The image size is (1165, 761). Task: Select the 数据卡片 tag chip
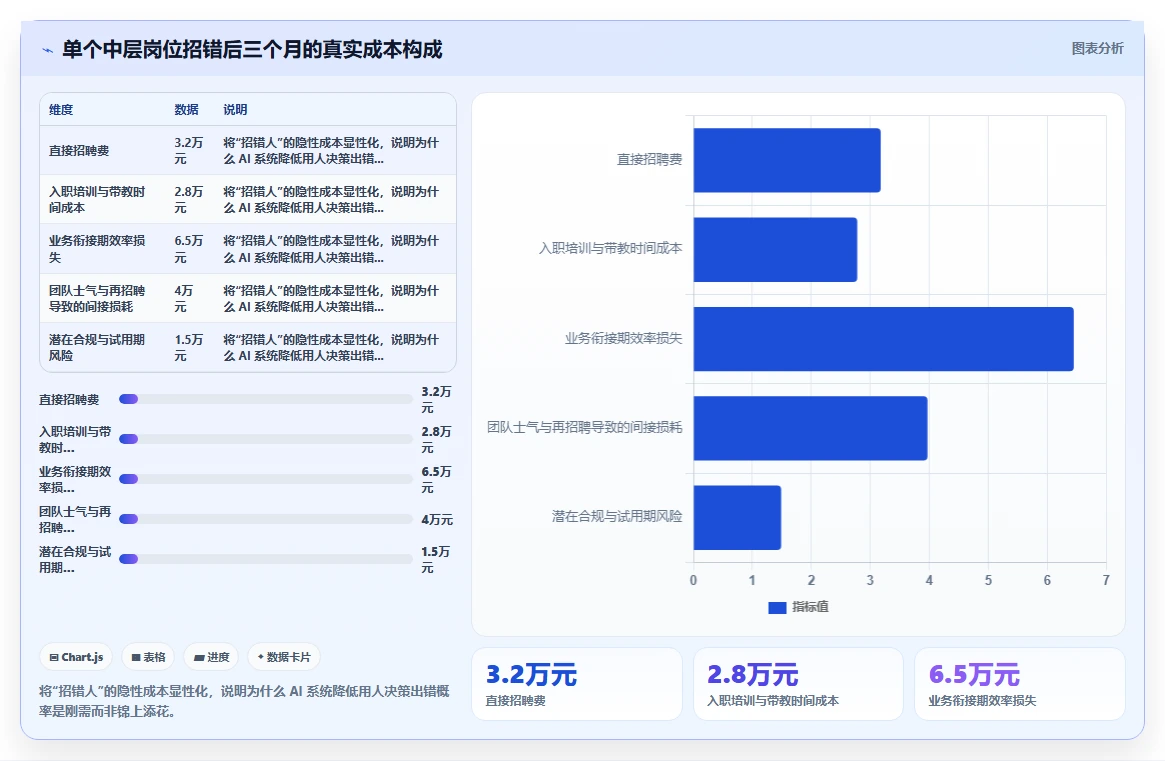284,657
